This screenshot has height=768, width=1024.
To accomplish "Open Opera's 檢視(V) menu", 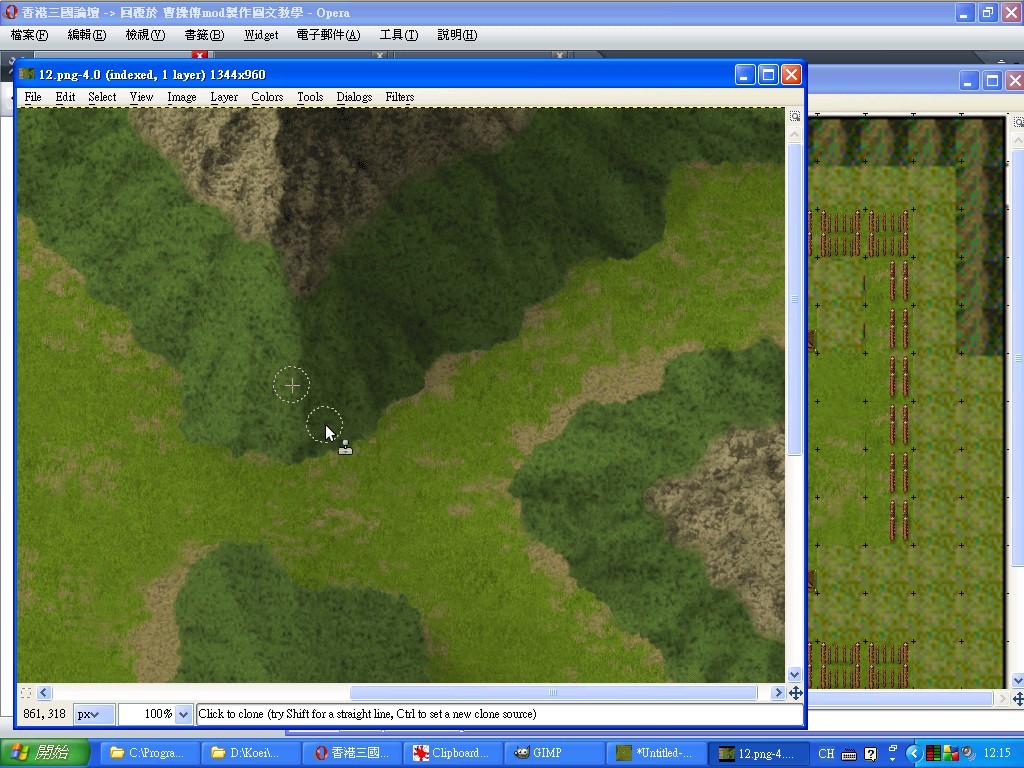I will point(145,35).
